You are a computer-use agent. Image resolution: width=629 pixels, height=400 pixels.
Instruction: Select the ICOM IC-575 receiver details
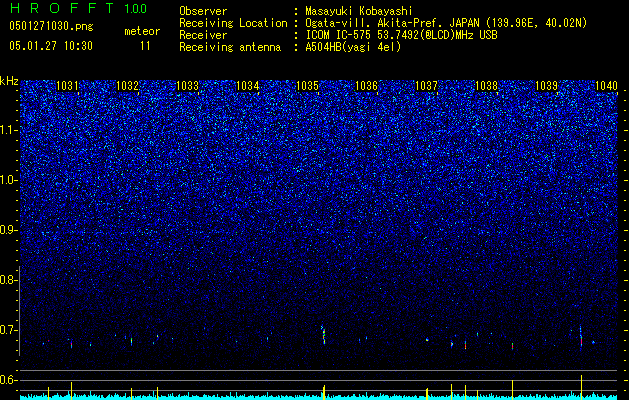[x=401, y=35]
